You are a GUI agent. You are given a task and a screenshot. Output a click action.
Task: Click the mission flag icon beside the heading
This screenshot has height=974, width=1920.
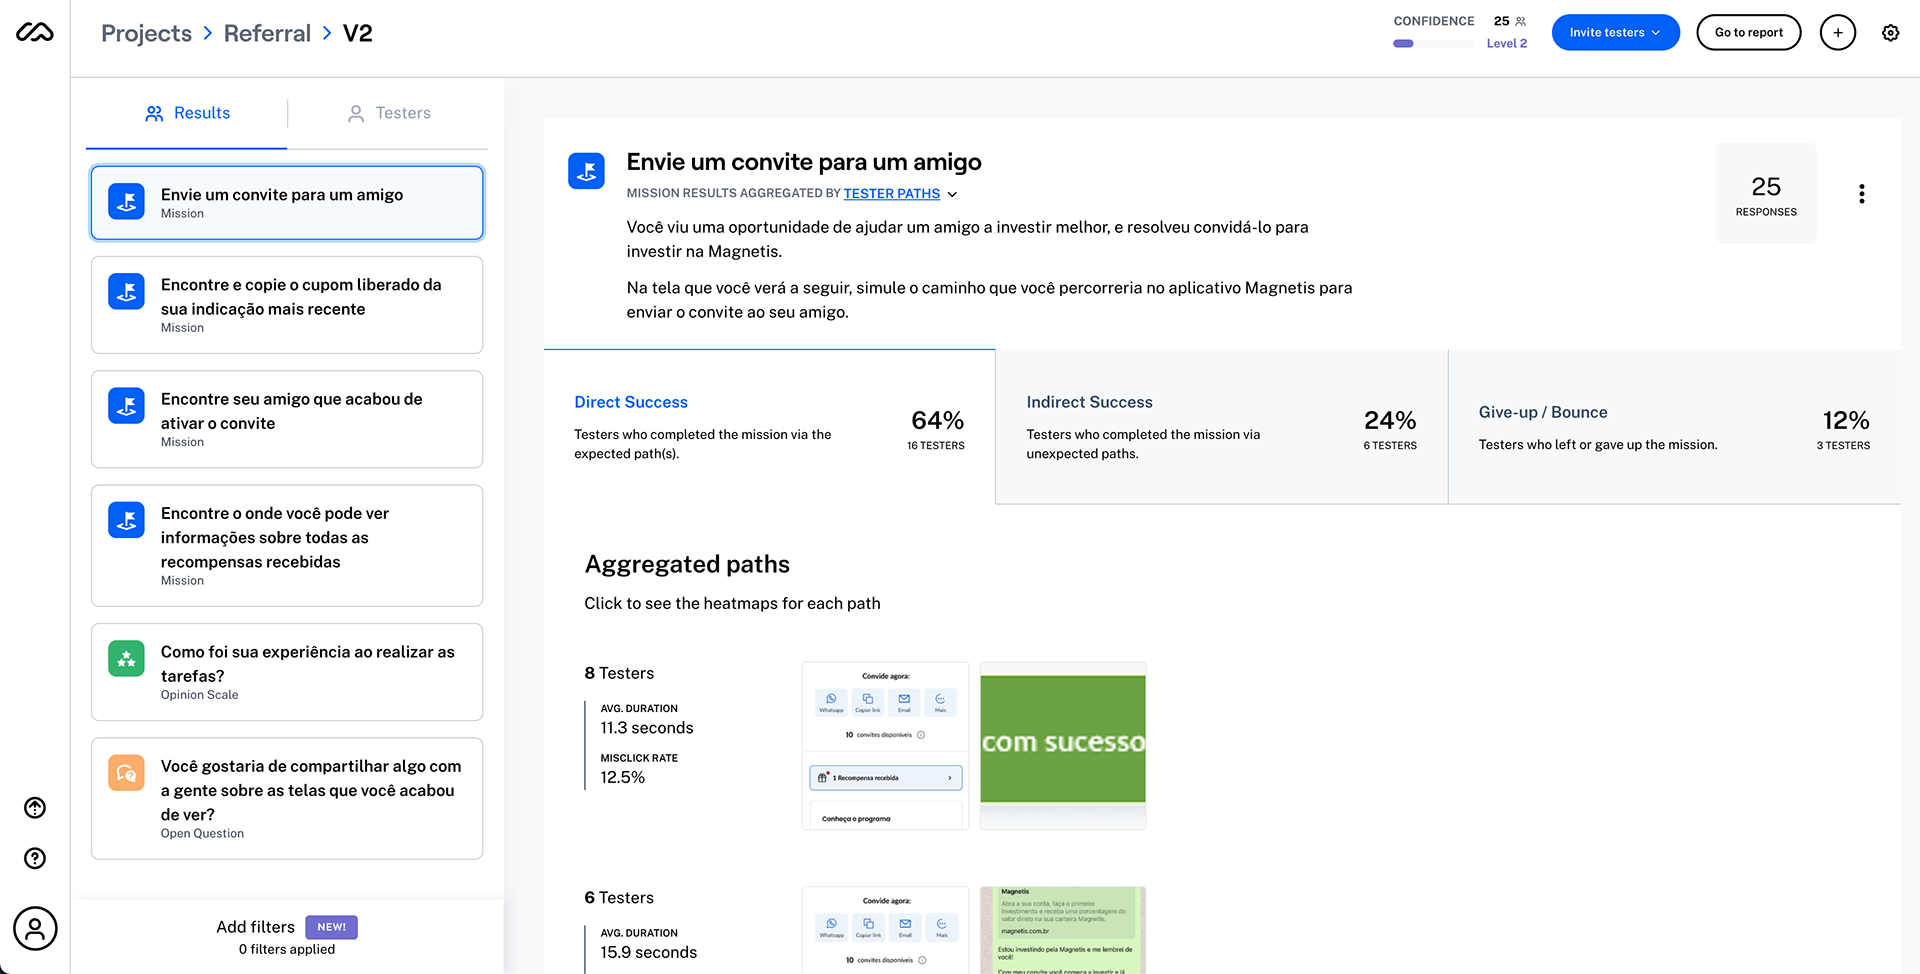pyautogui.click(x=586, y=171)
